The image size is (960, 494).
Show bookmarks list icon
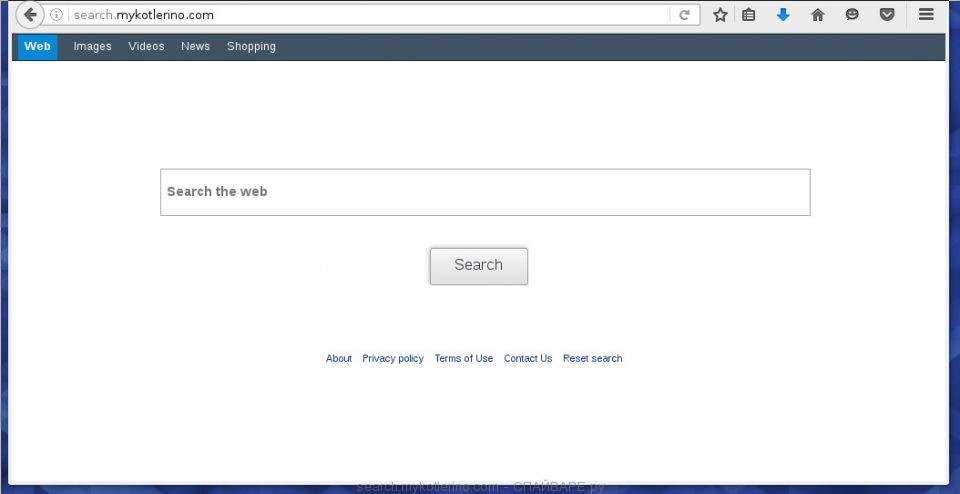tap(748, 15)
